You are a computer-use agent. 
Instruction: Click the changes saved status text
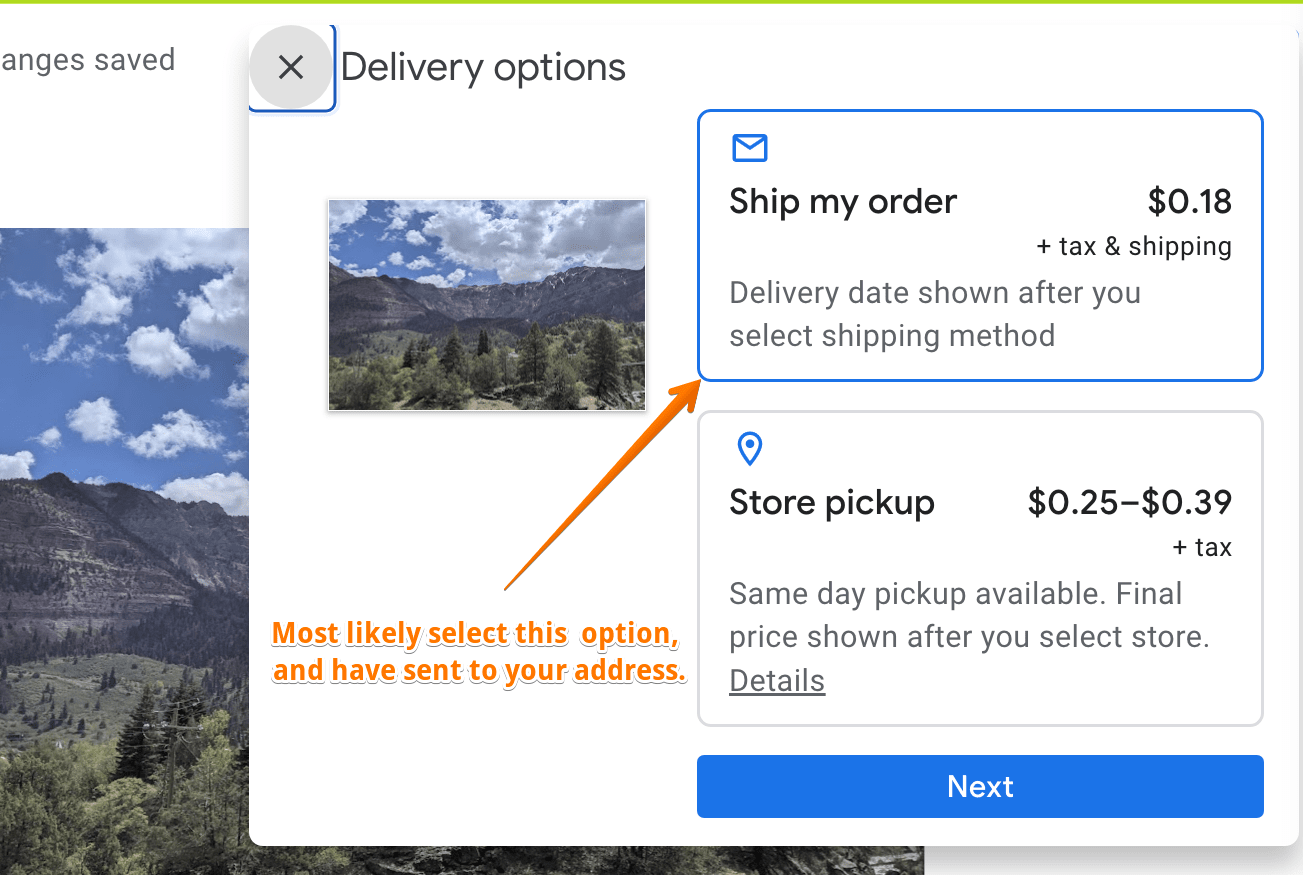coord(88,60)
